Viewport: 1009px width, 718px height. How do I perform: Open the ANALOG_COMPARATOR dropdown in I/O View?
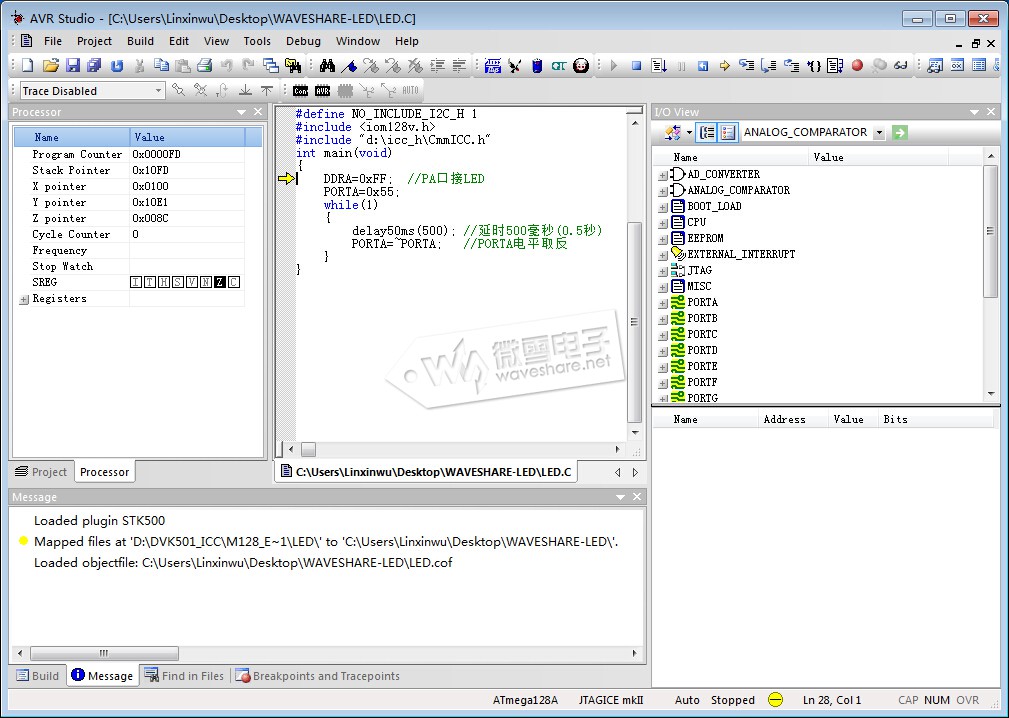(x=879, y=132)
